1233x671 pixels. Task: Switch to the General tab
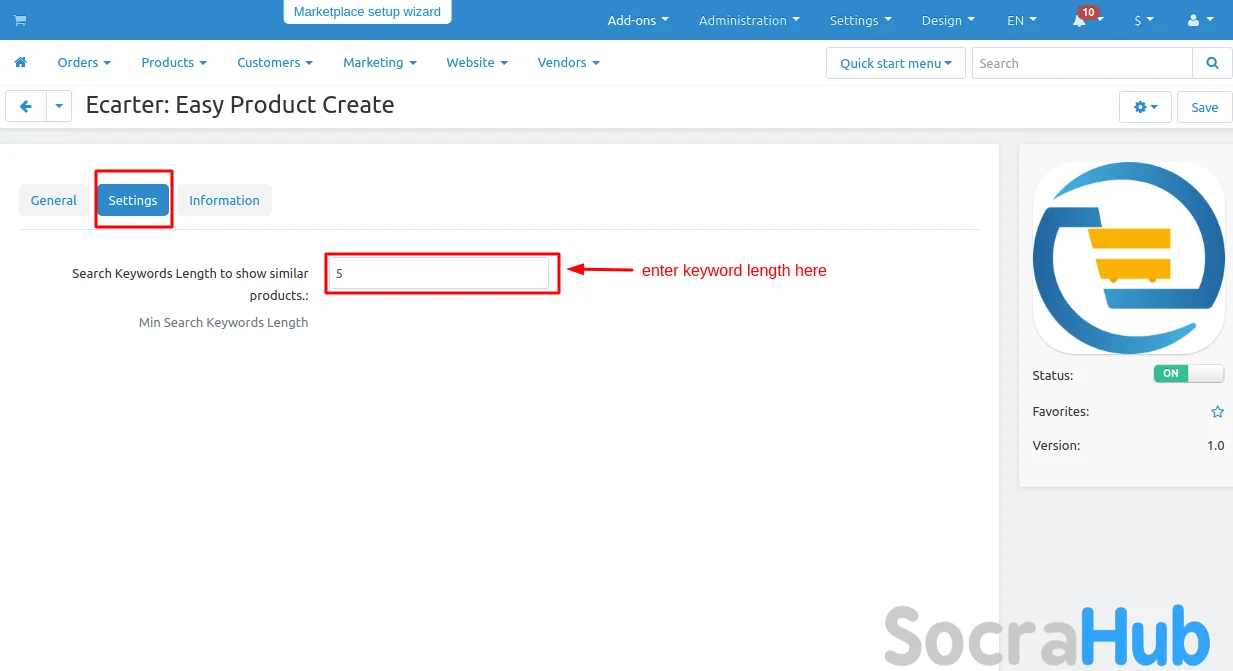click(54, 200)
